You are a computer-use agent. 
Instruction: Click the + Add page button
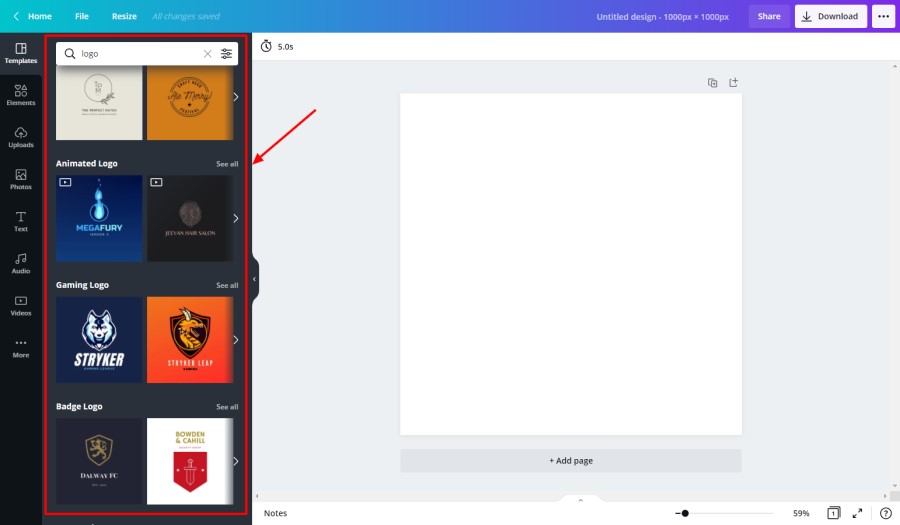[x=571, y=461]
